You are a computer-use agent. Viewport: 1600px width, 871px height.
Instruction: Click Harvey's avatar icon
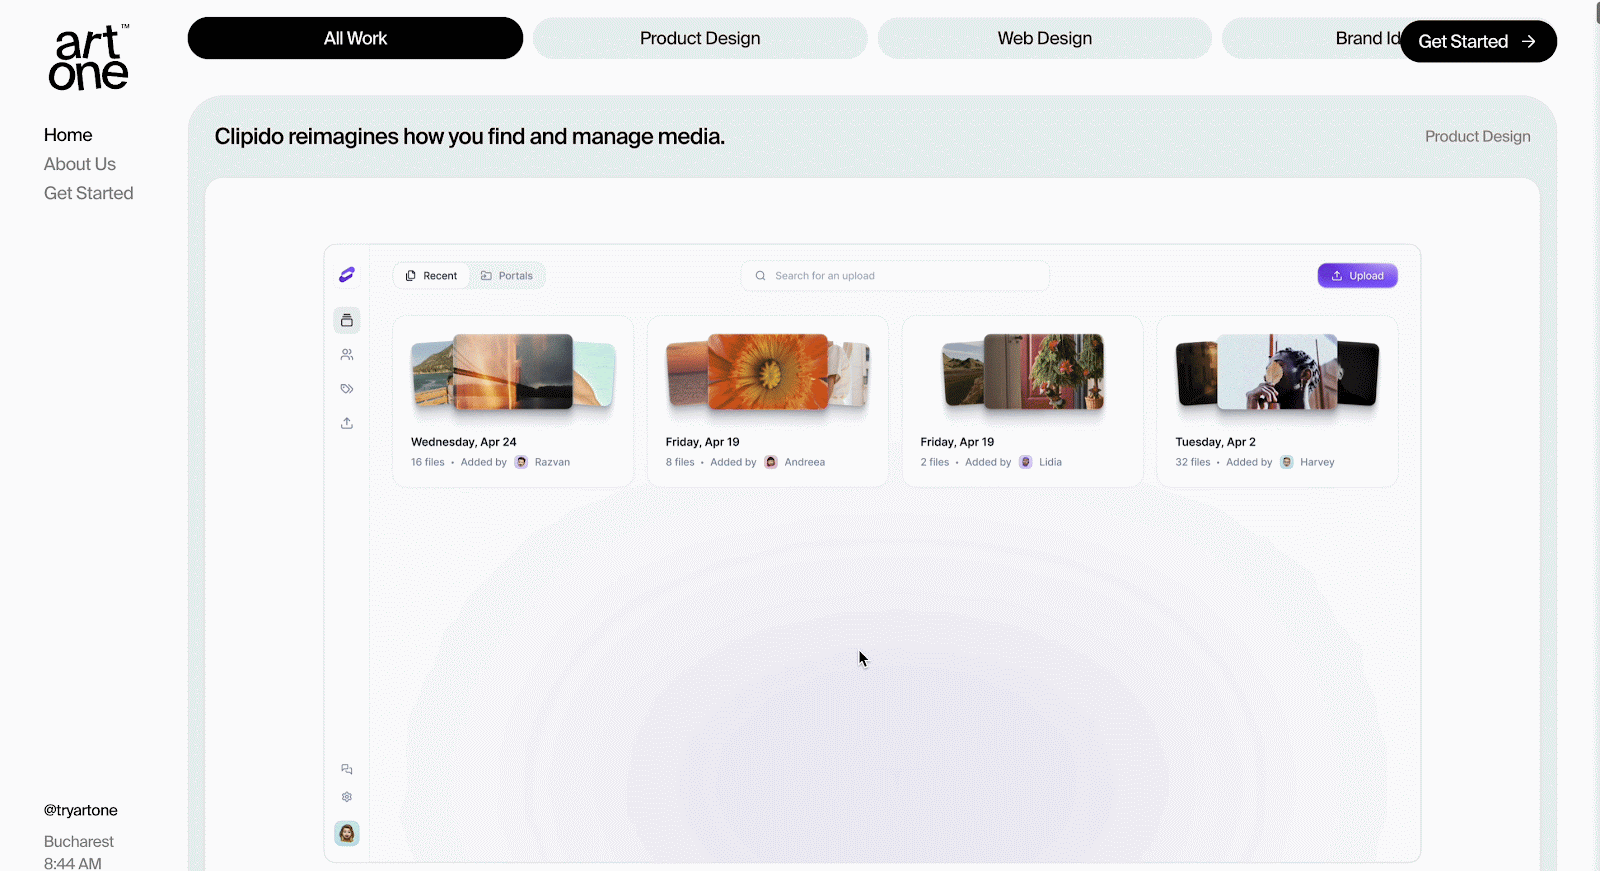1287,462
